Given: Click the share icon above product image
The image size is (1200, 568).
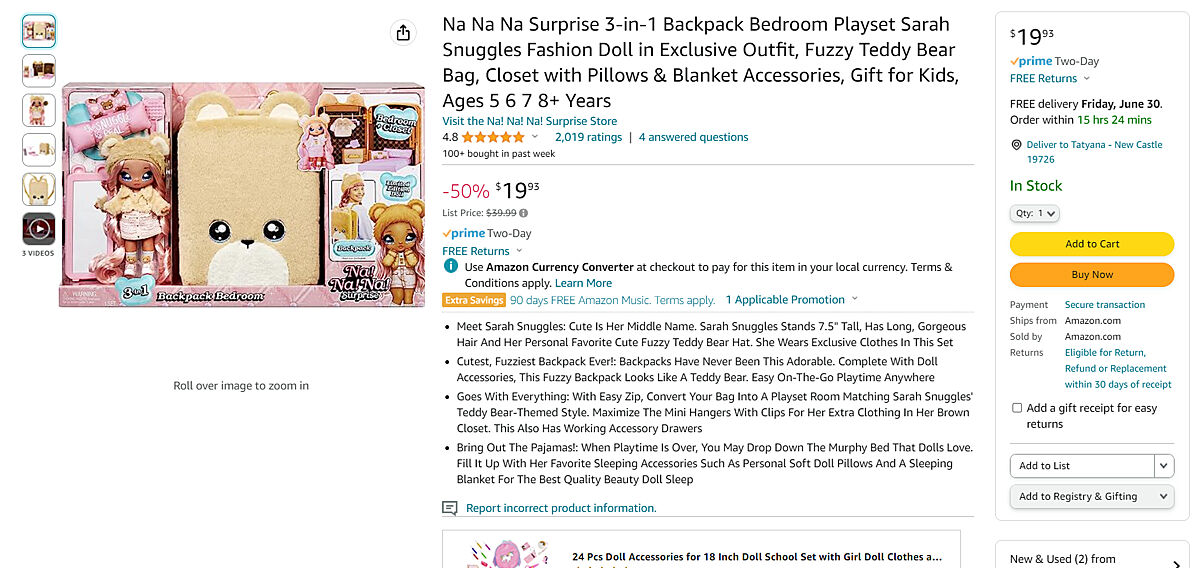Looking at the screenshot, I should coord(403,33).
